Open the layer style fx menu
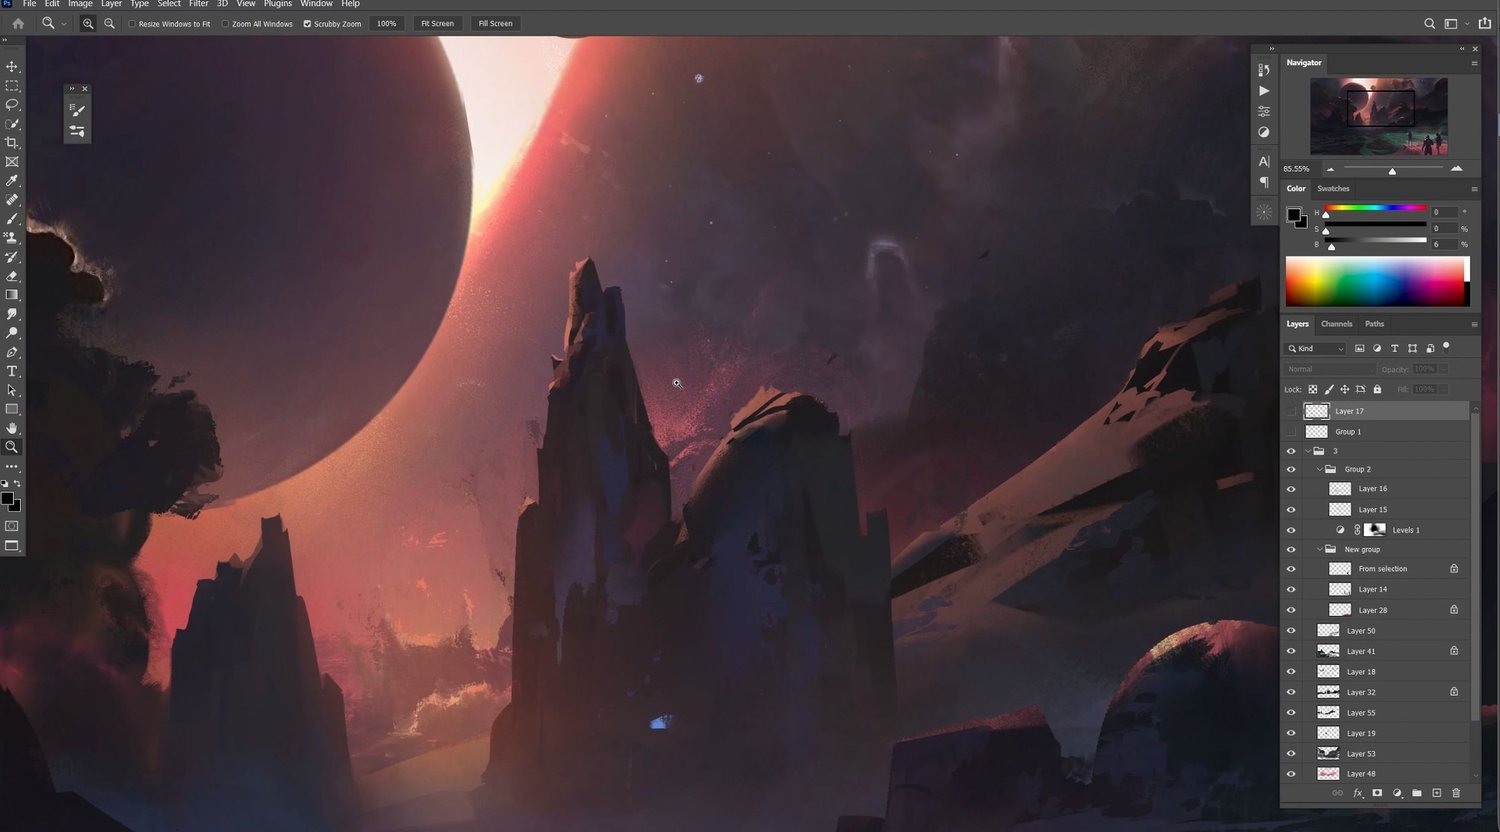 1358,793
